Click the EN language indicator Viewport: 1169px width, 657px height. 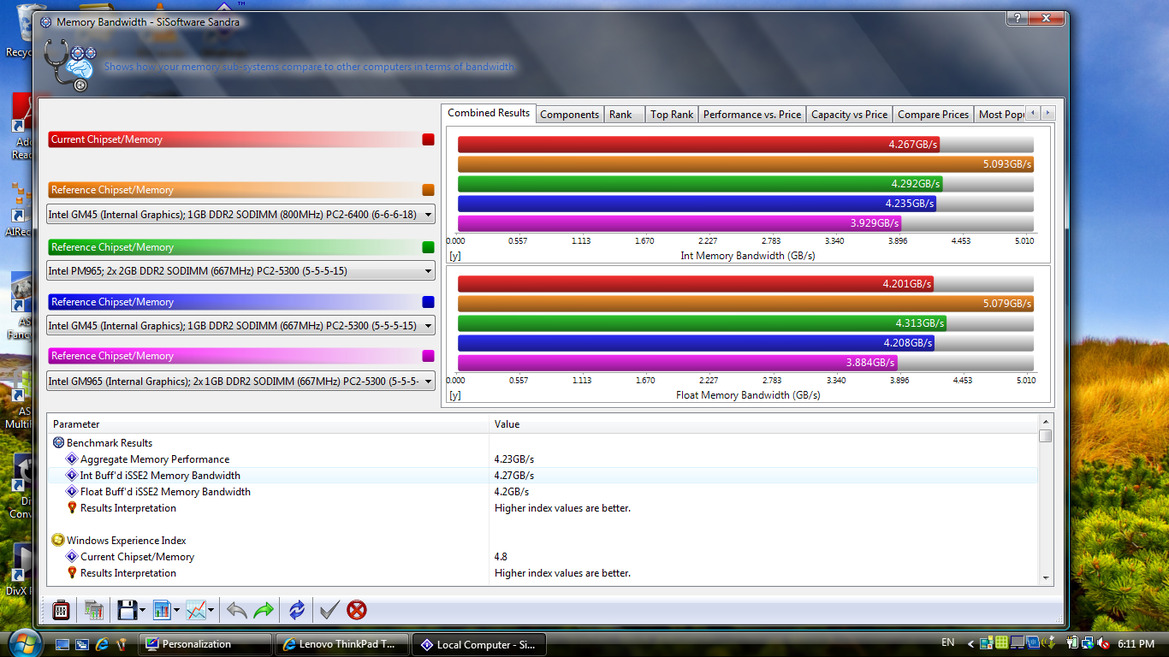point(948,642)
